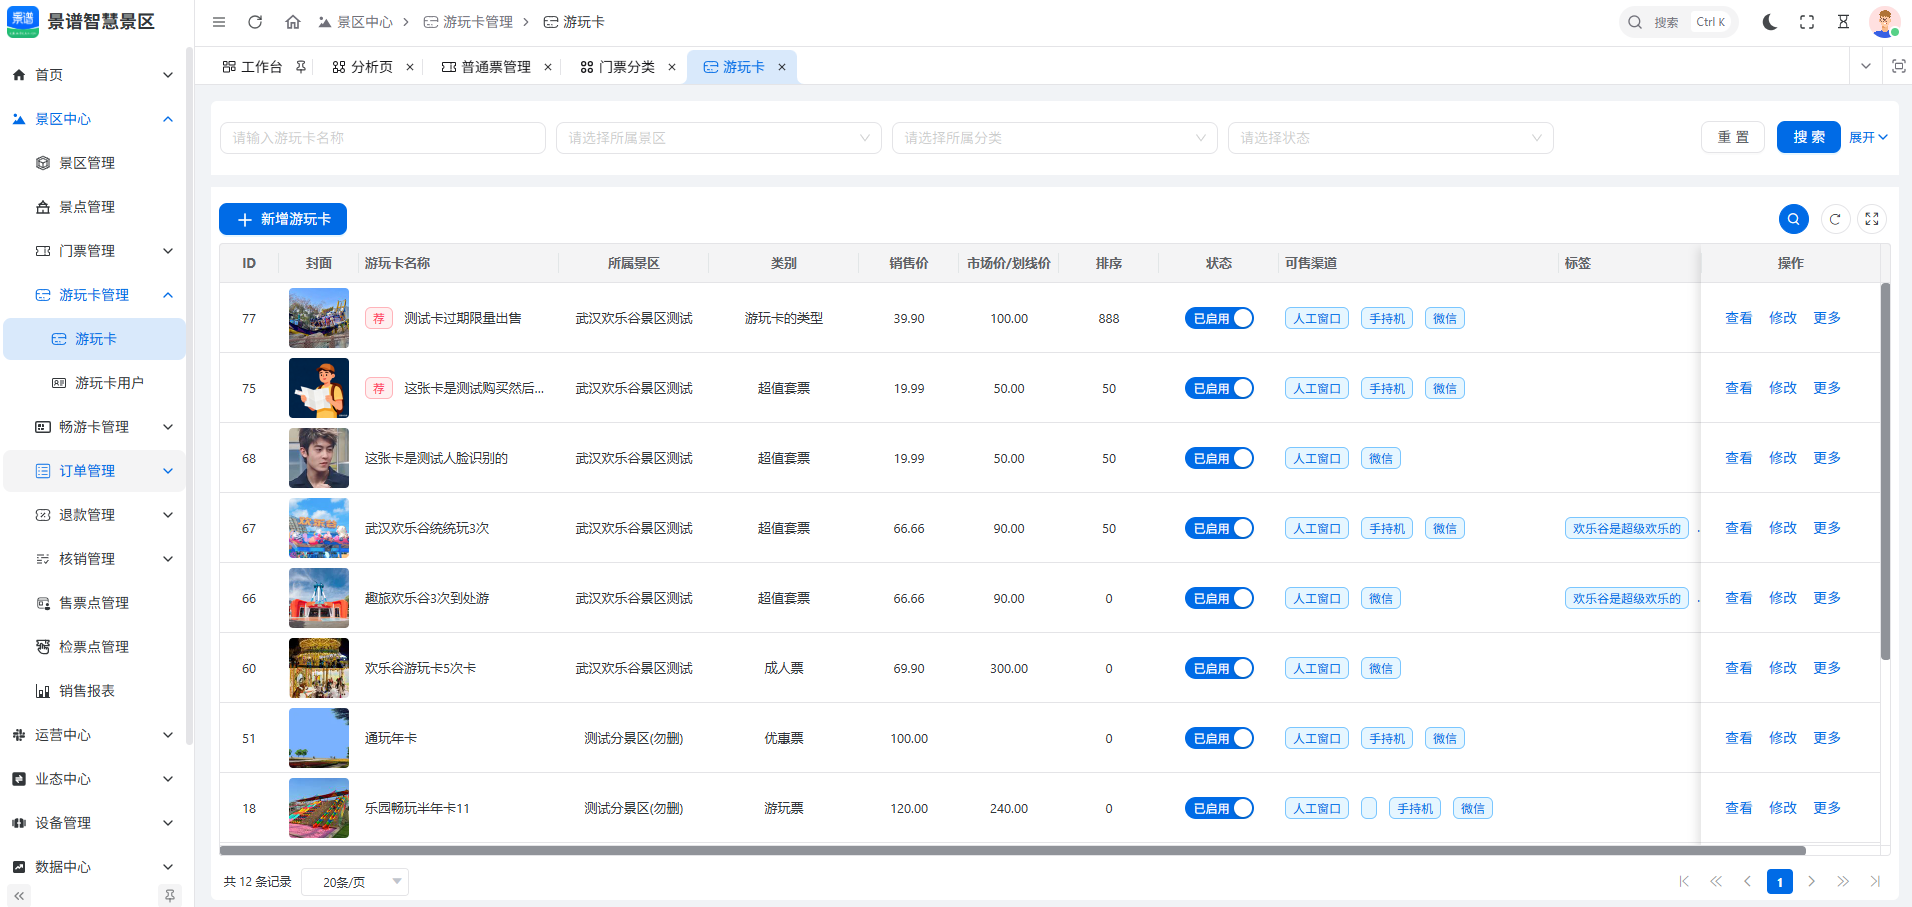
Task: Open the user avatar menu
Action: coord(1884,22)
